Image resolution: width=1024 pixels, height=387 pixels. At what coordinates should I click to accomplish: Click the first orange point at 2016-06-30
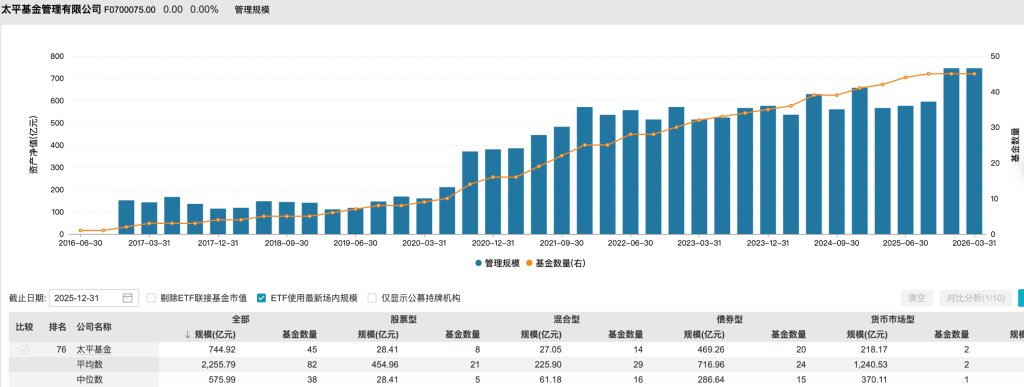80,230
